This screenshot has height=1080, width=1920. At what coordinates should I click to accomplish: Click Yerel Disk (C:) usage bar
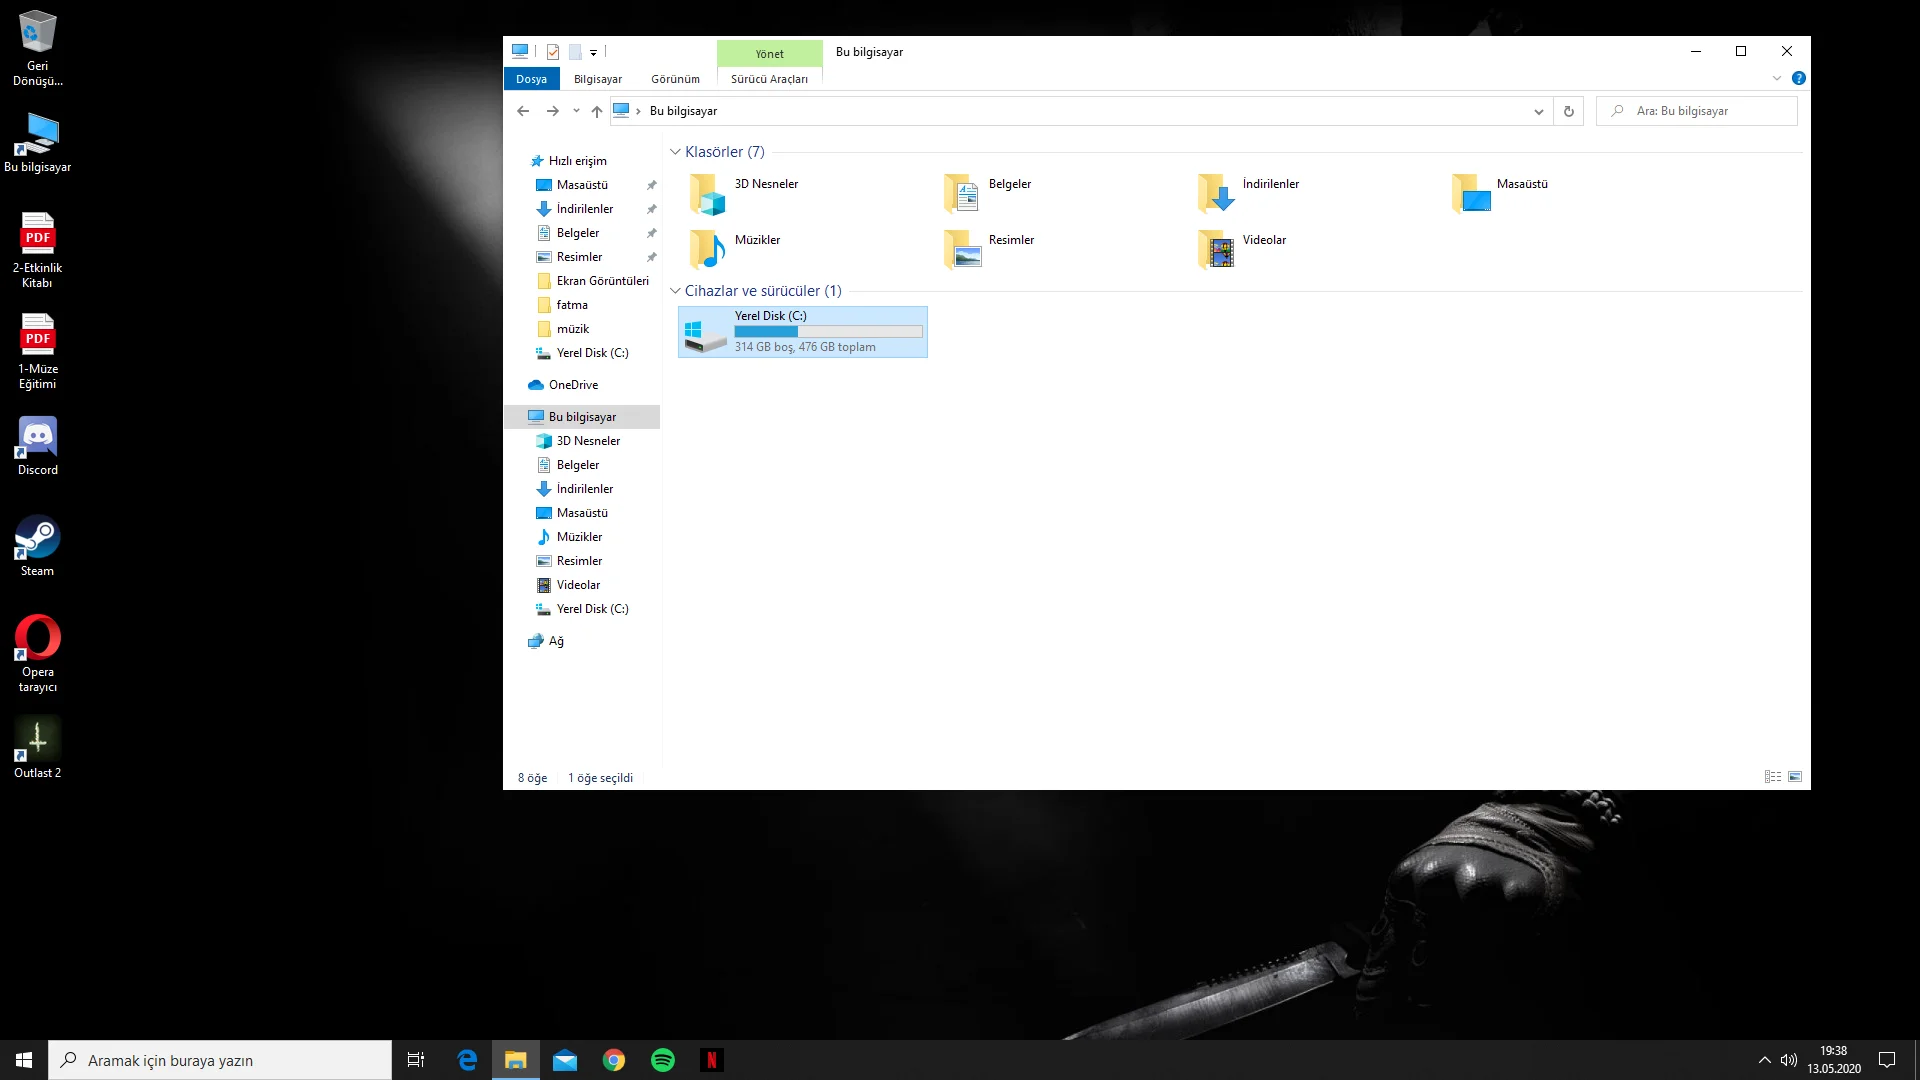pyautogui.click(x=828, y=331)
